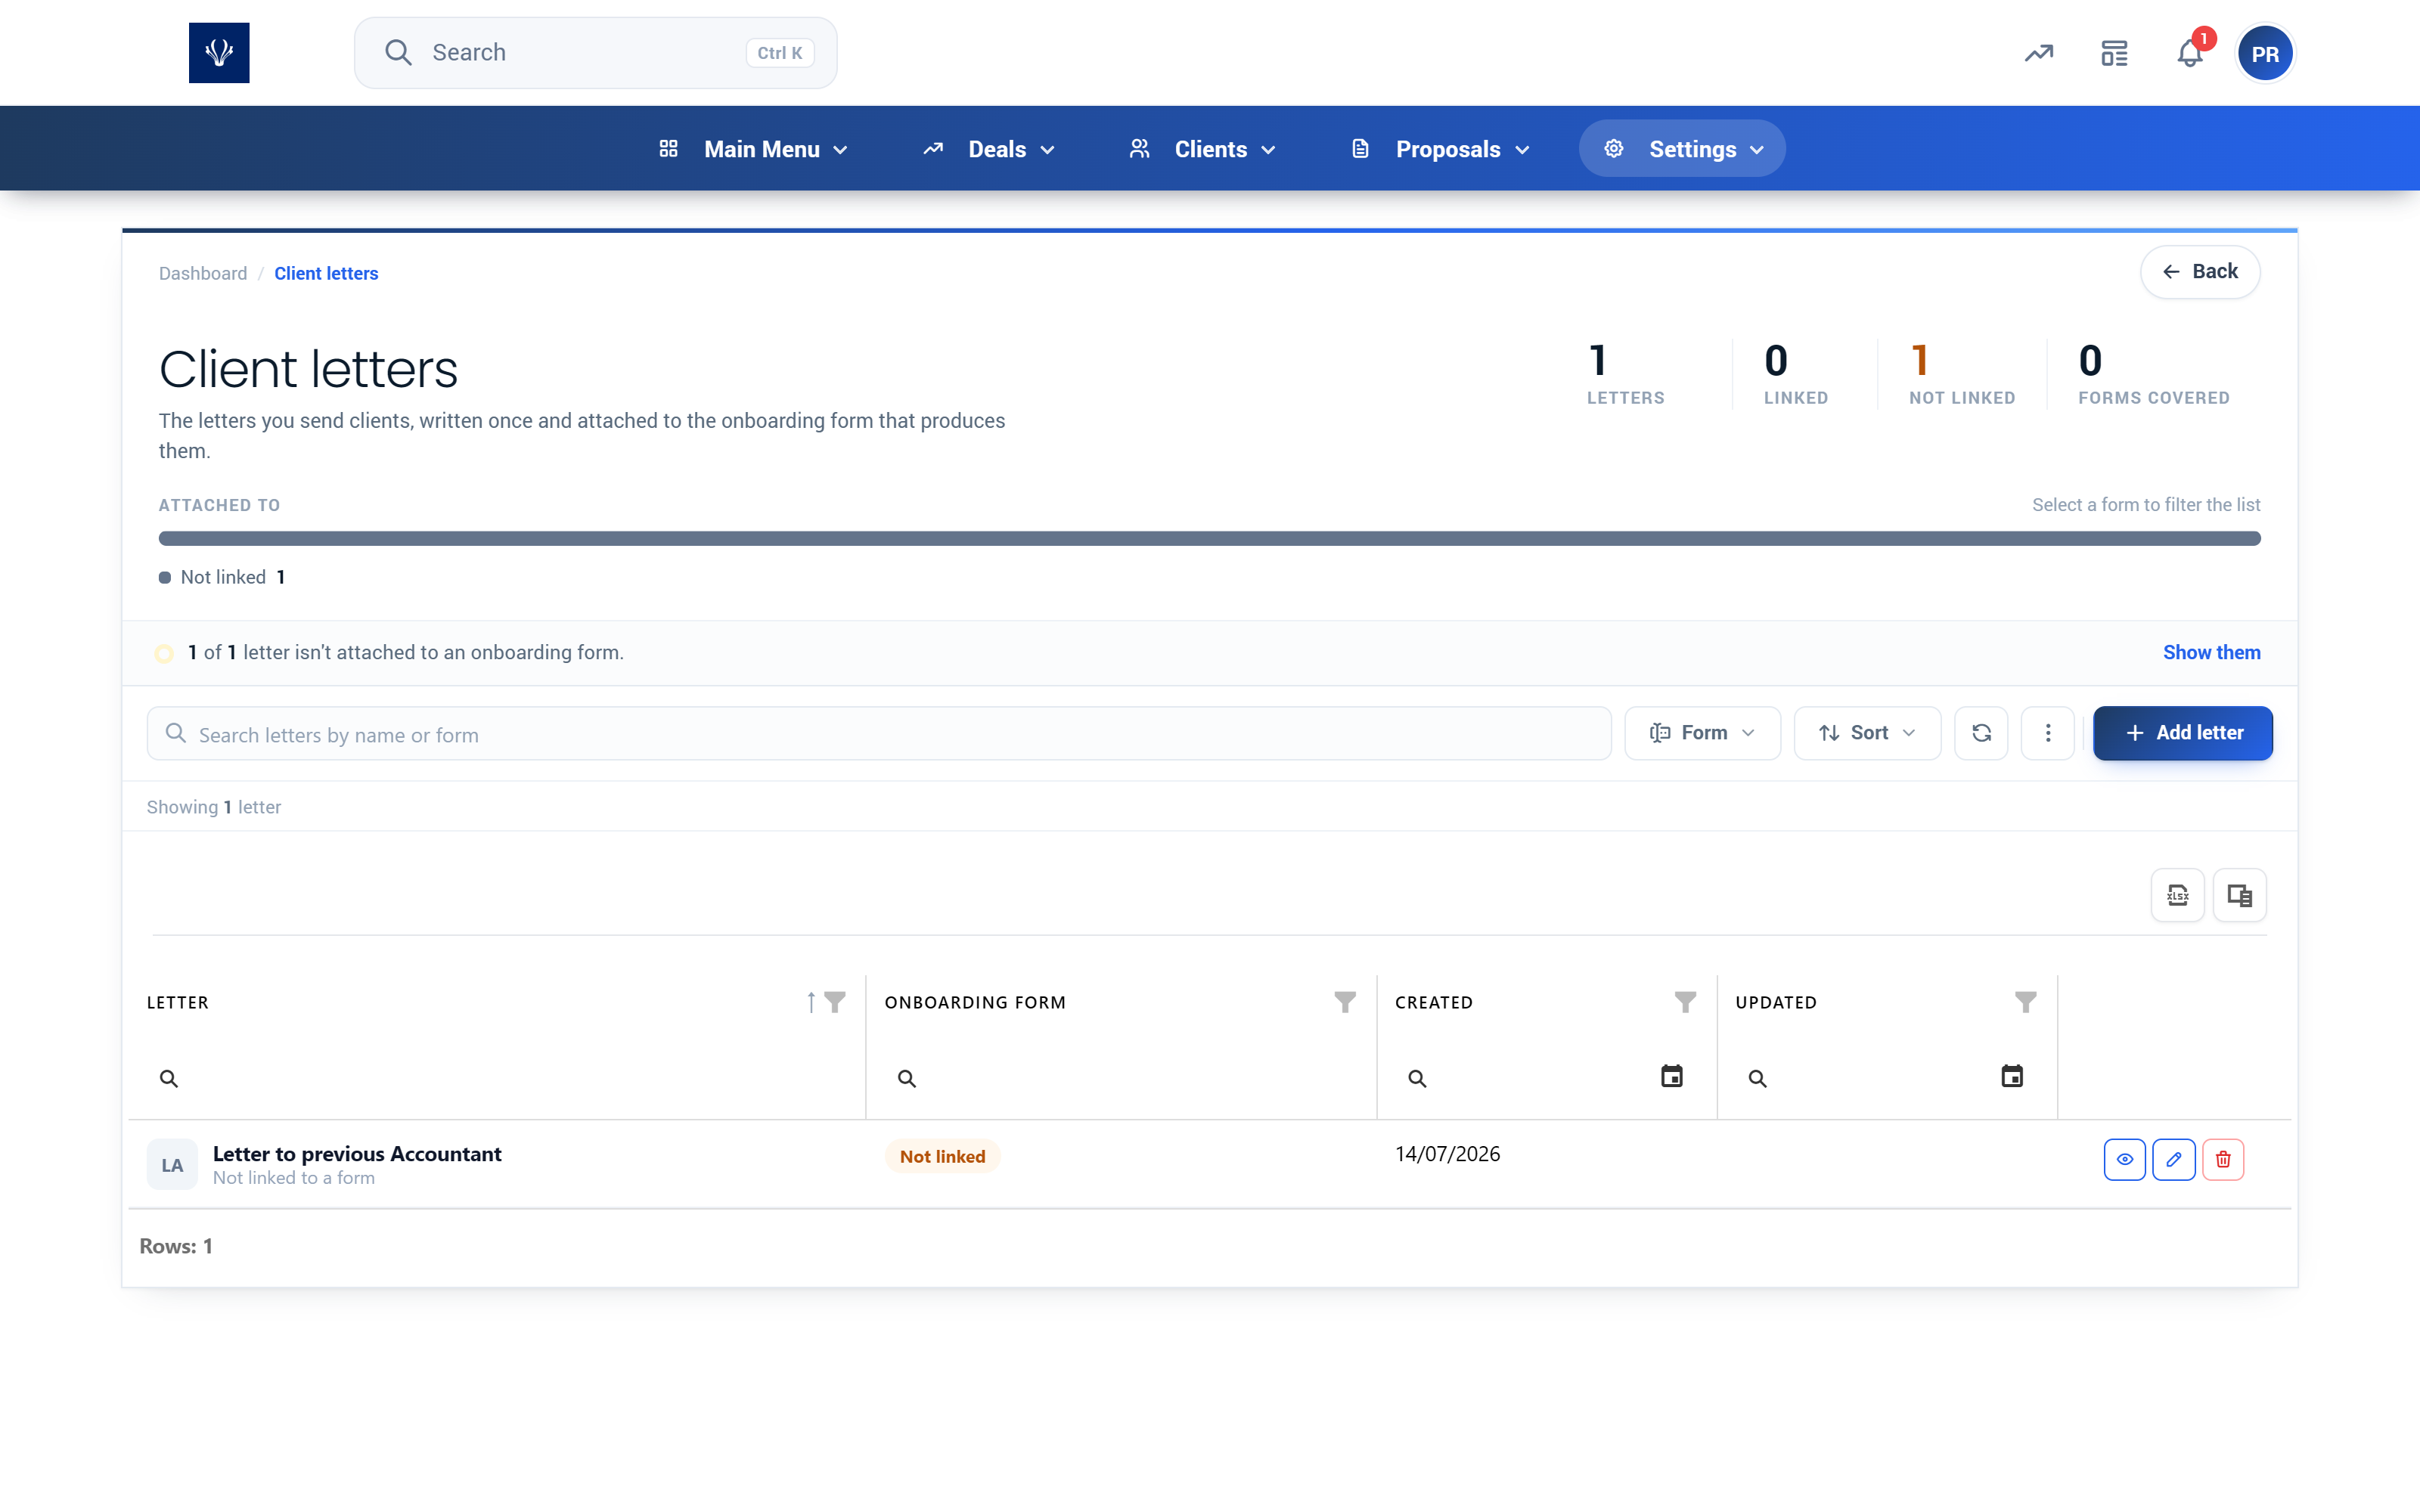Click the Add letter button

point(2183,733)
